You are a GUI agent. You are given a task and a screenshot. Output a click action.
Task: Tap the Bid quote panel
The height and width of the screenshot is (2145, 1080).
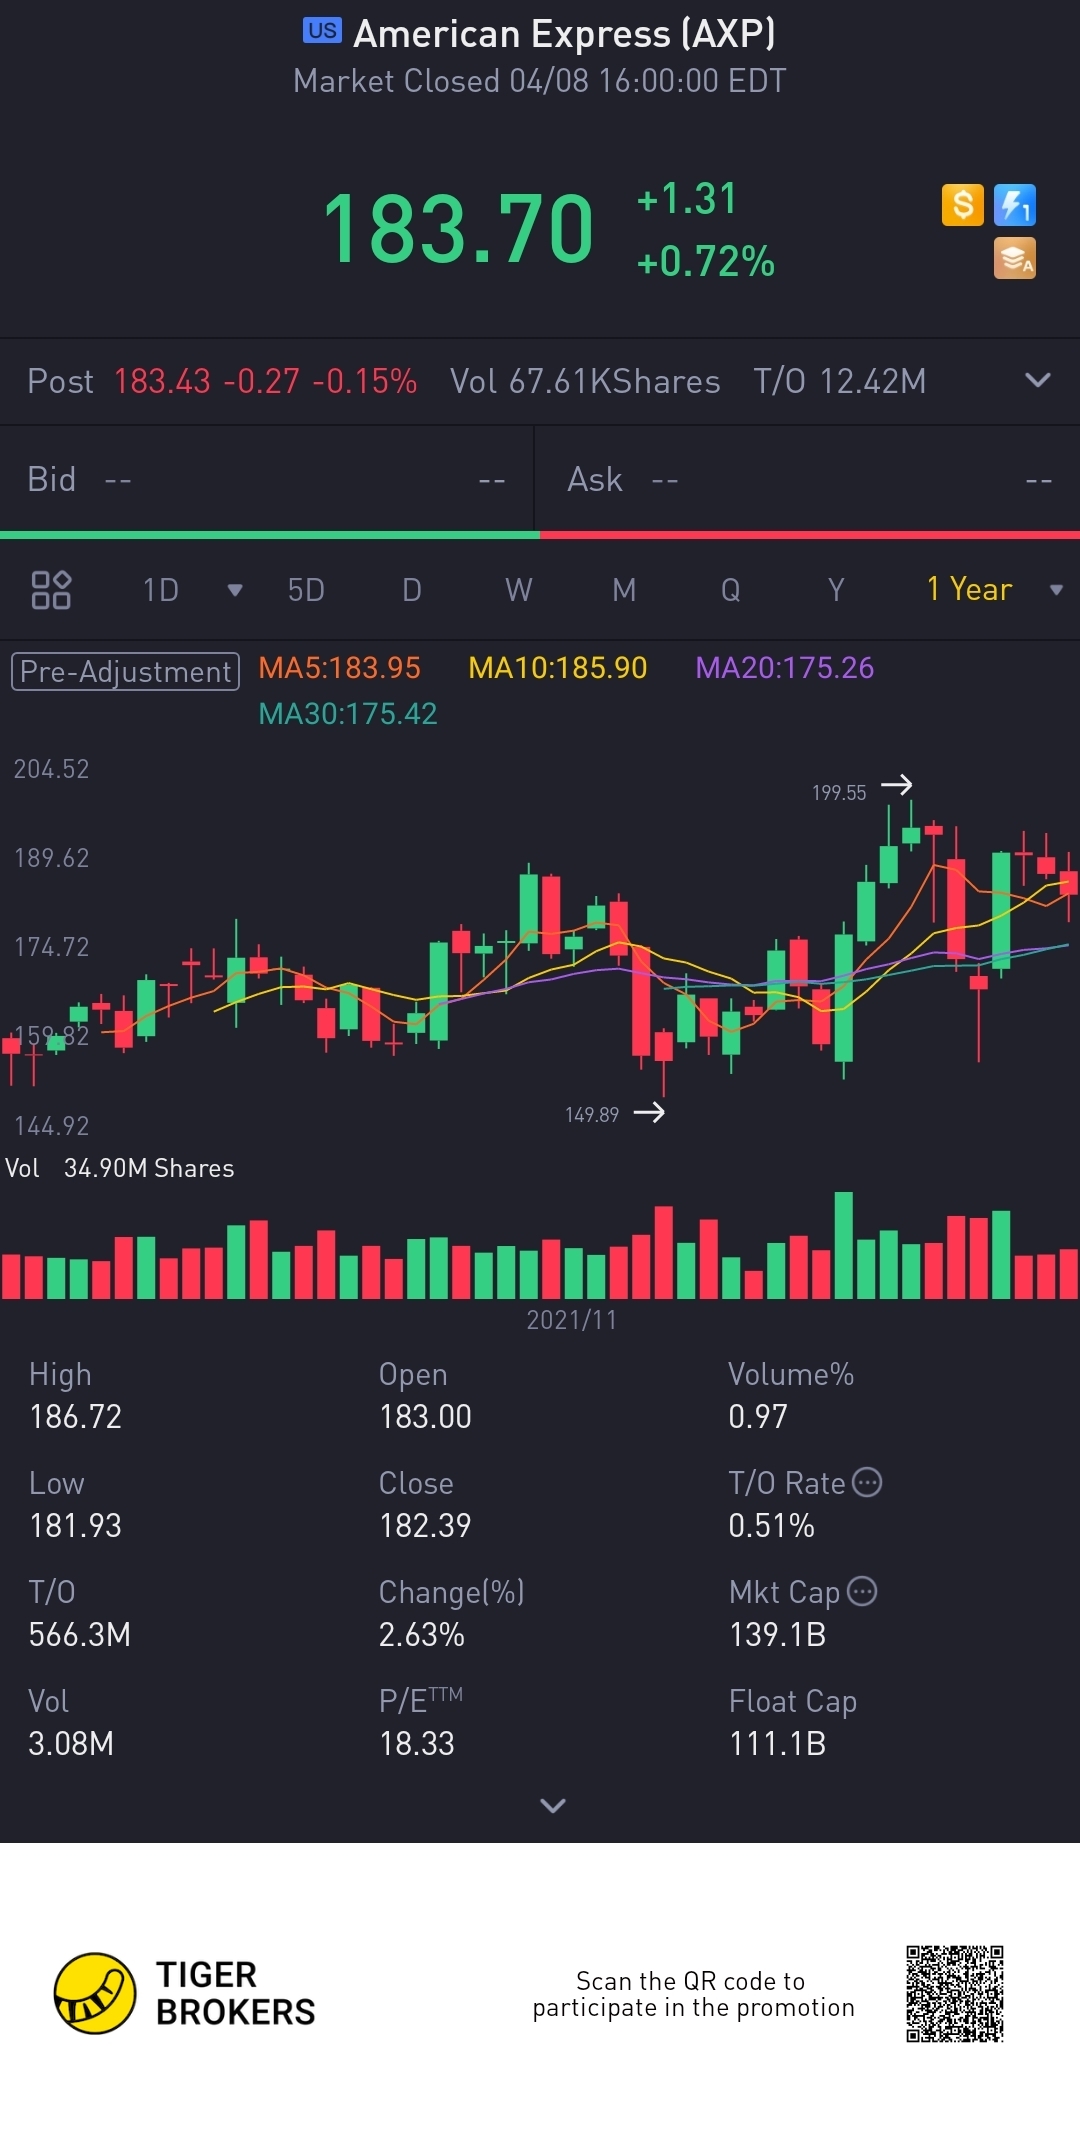pyautogui.click(x=267, y=480)
